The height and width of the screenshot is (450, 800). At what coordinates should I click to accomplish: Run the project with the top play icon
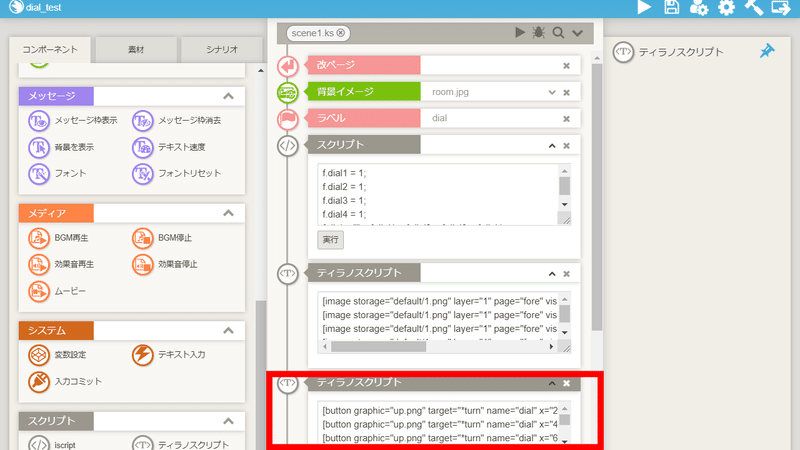[x=644, y=7]
